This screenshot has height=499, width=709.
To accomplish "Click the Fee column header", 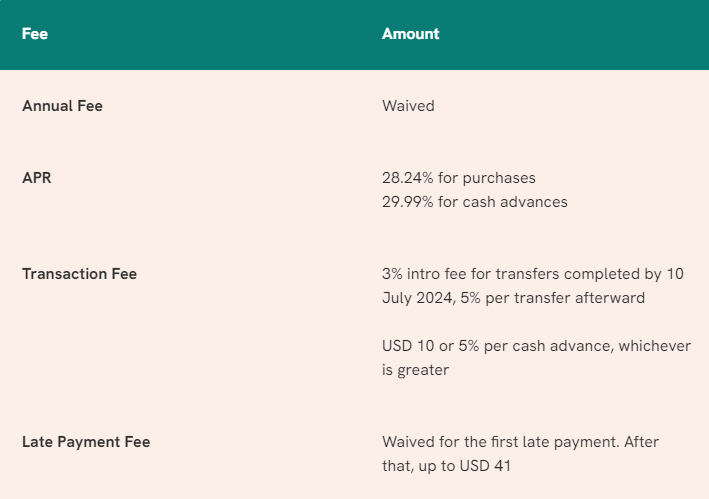I will tap(35, 34).
